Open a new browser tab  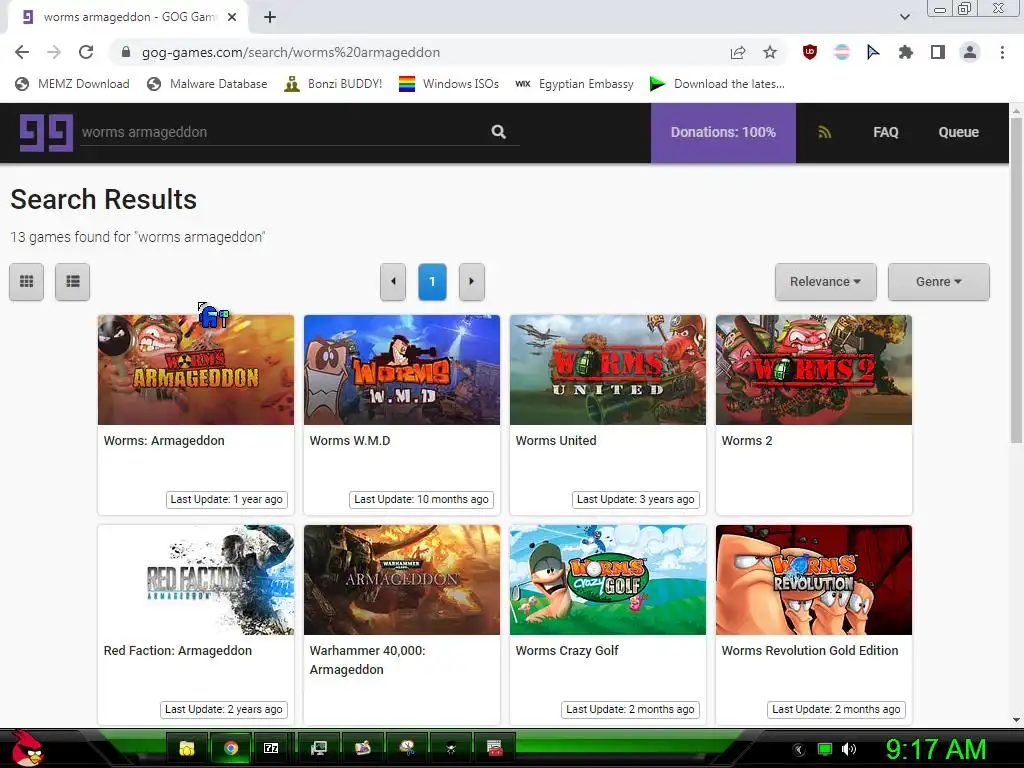[x=270, y=17]
